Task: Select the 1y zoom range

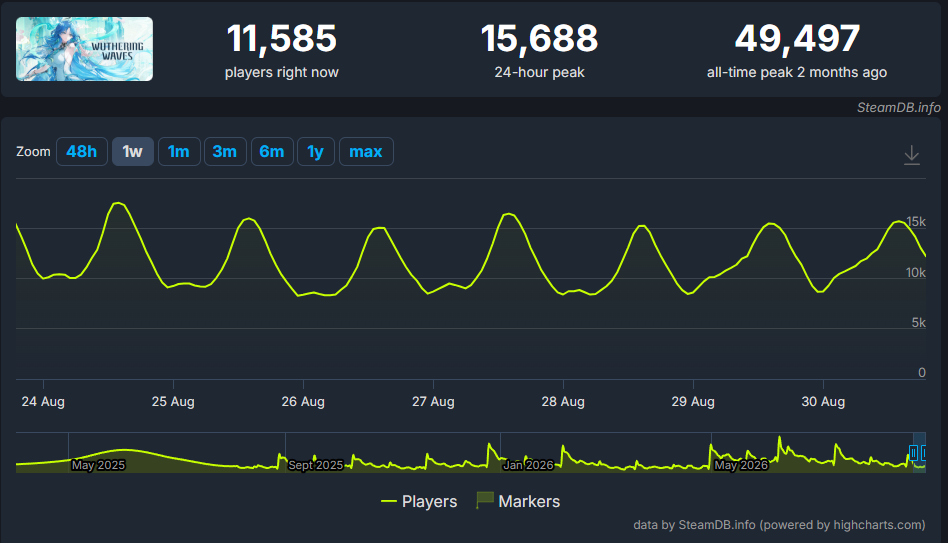Action: tap(316, 151)
